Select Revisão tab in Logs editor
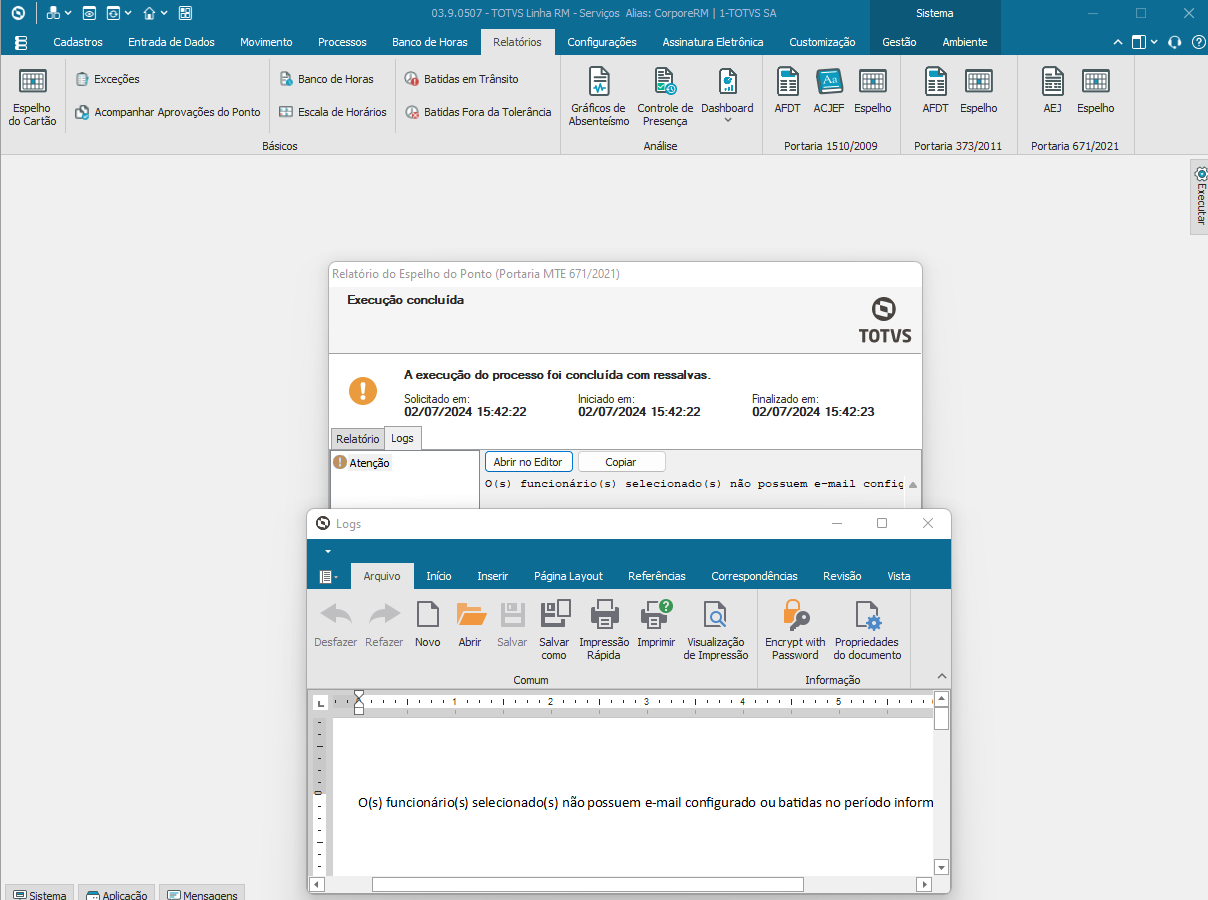 point(842,576)
